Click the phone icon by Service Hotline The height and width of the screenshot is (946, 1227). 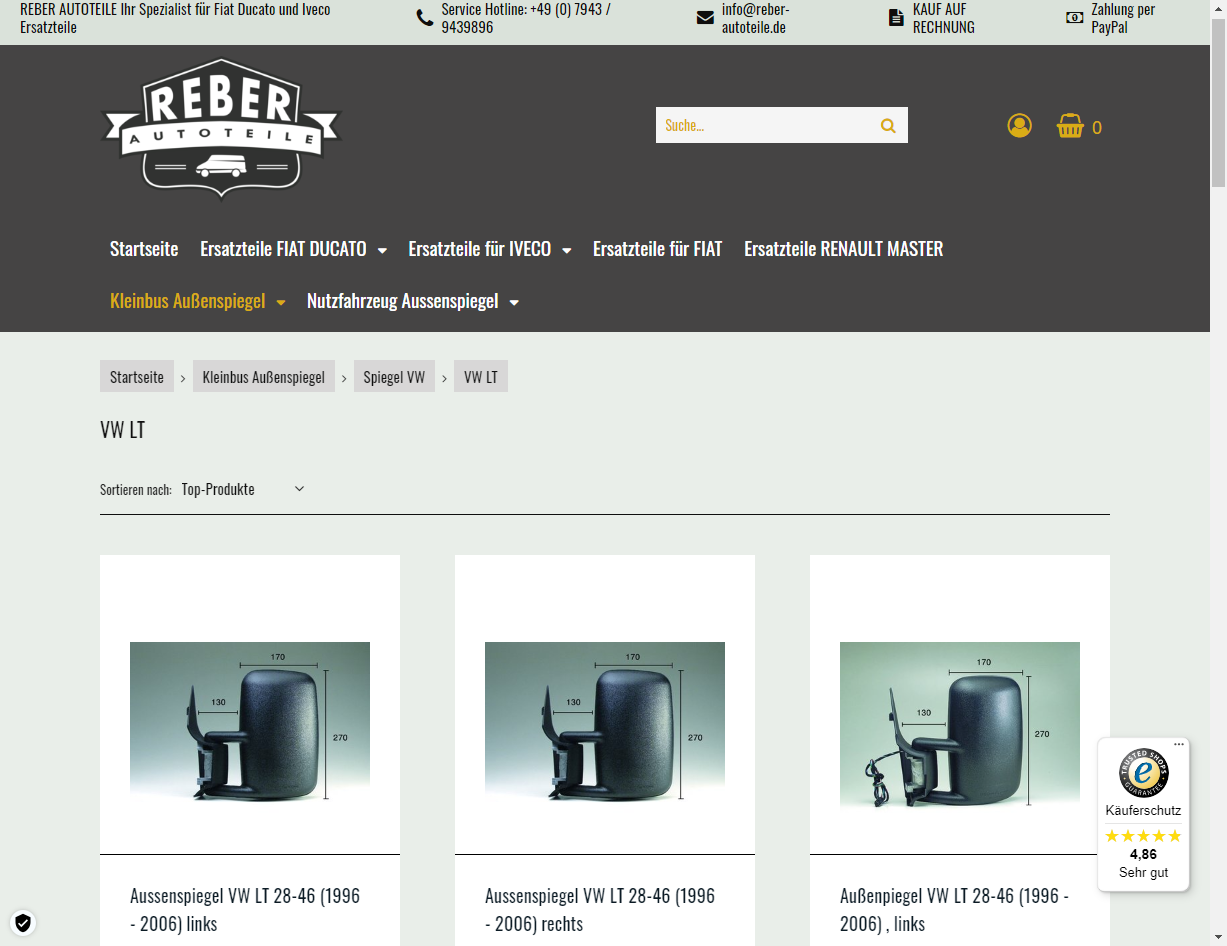click(425, 18)
